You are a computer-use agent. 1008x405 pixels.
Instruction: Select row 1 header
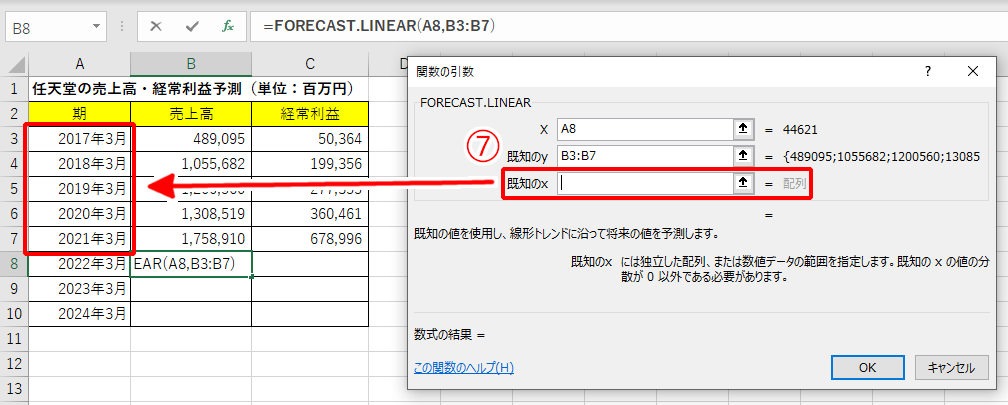(x=14, y=88)
